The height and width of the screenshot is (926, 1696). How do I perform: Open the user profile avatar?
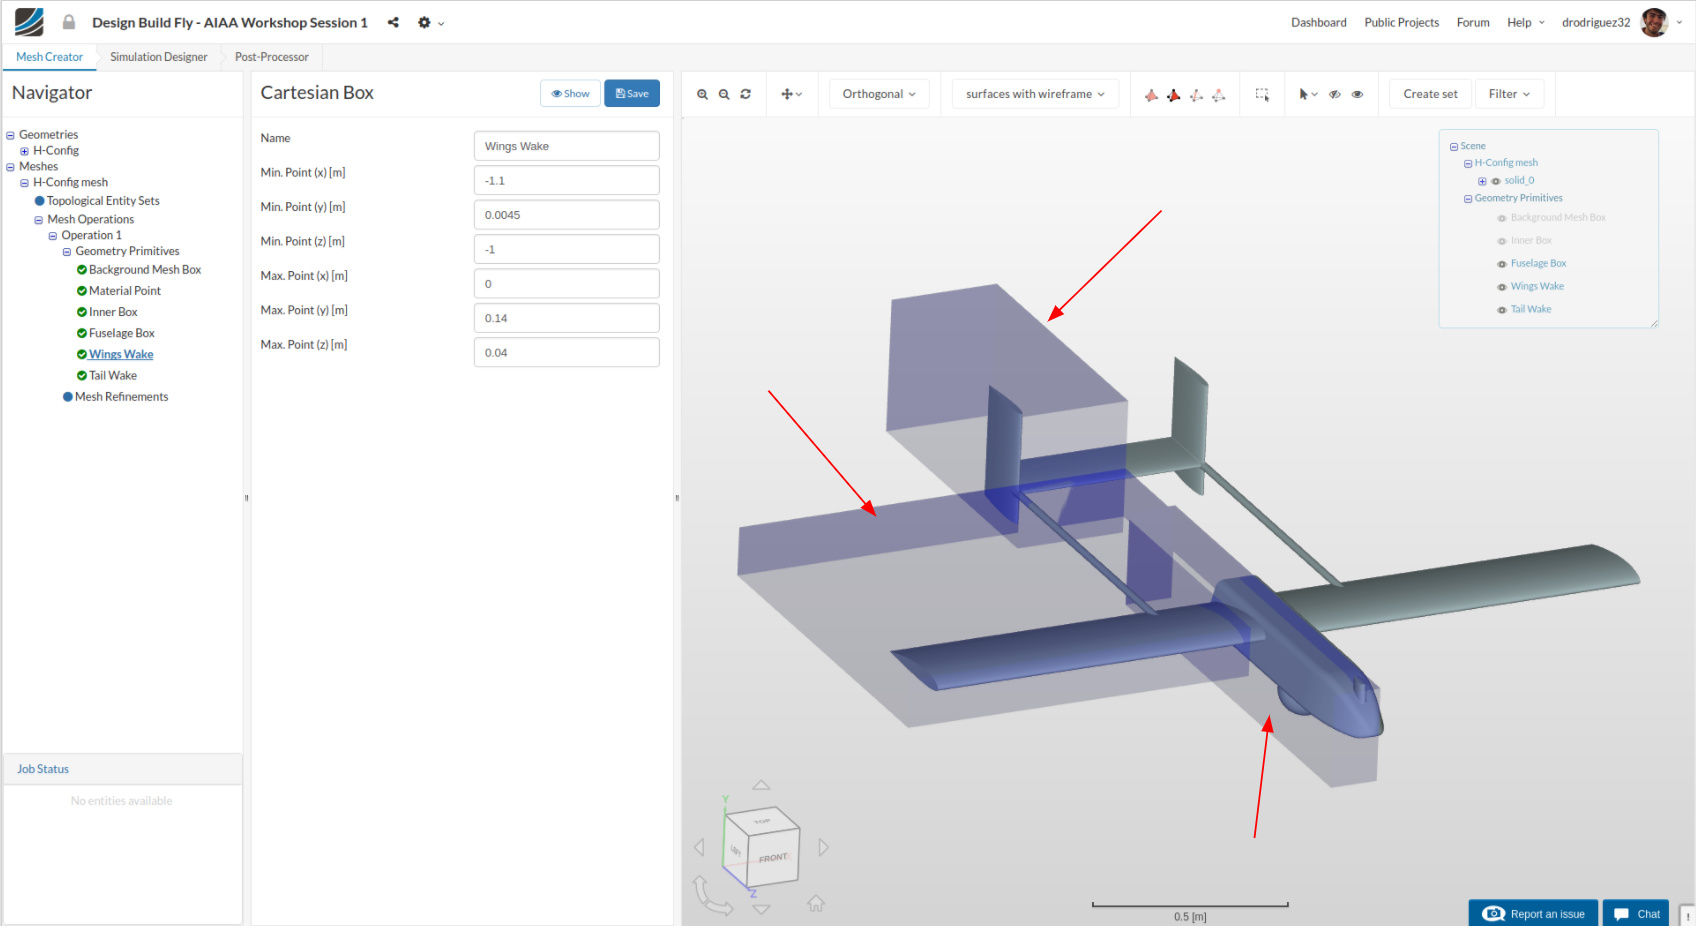tap(1654, 22)
